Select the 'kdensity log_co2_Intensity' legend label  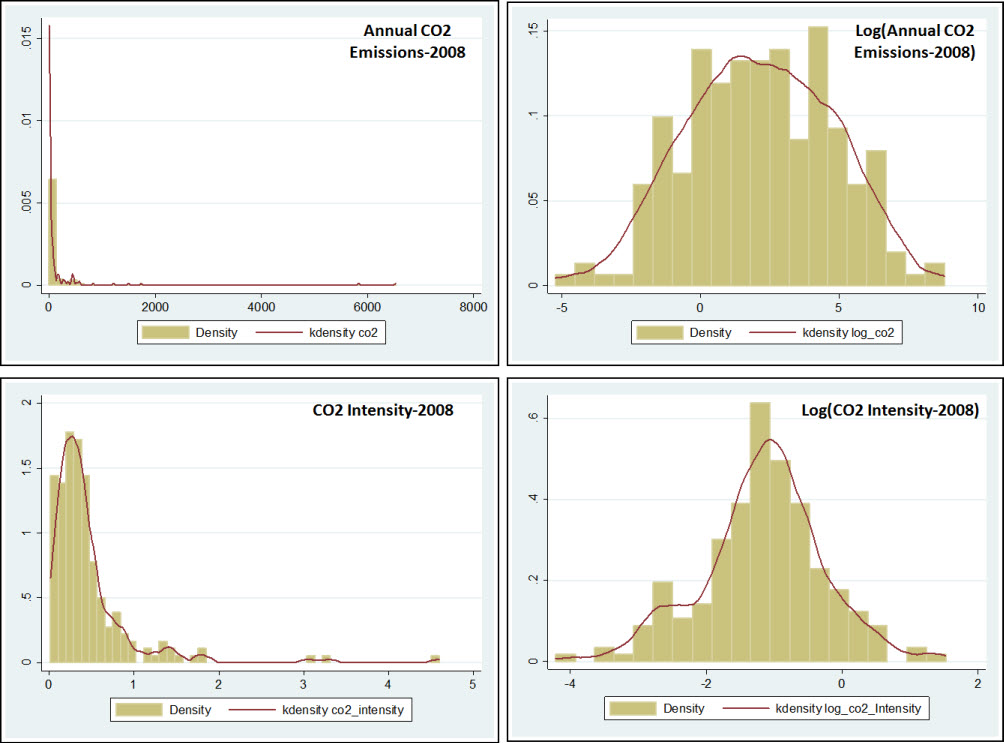(x=848, y=708)
